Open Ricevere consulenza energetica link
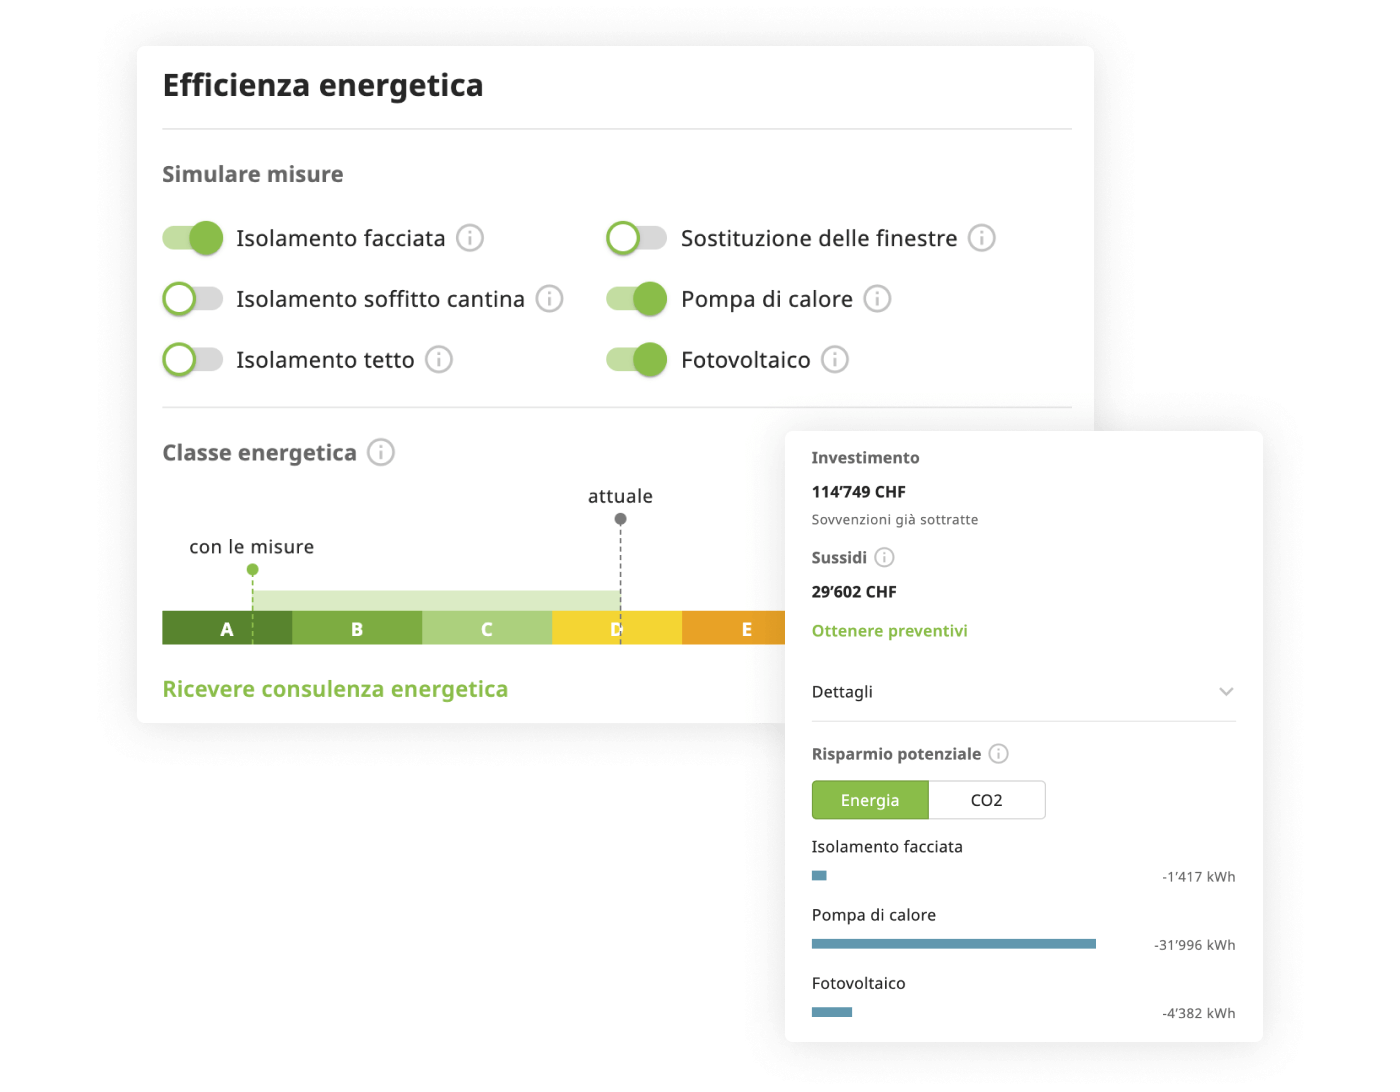 (x=335, y=689)
